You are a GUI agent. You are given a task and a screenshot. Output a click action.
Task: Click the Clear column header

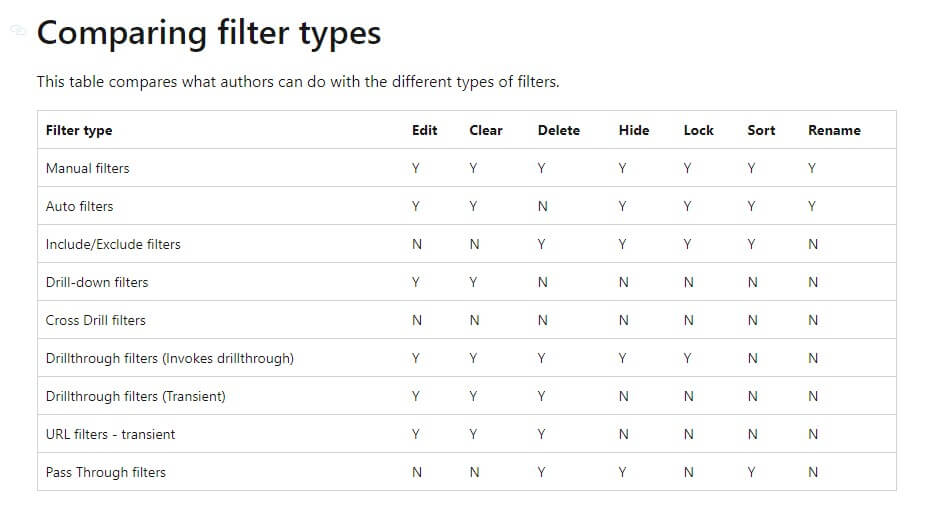pos(486,130)
